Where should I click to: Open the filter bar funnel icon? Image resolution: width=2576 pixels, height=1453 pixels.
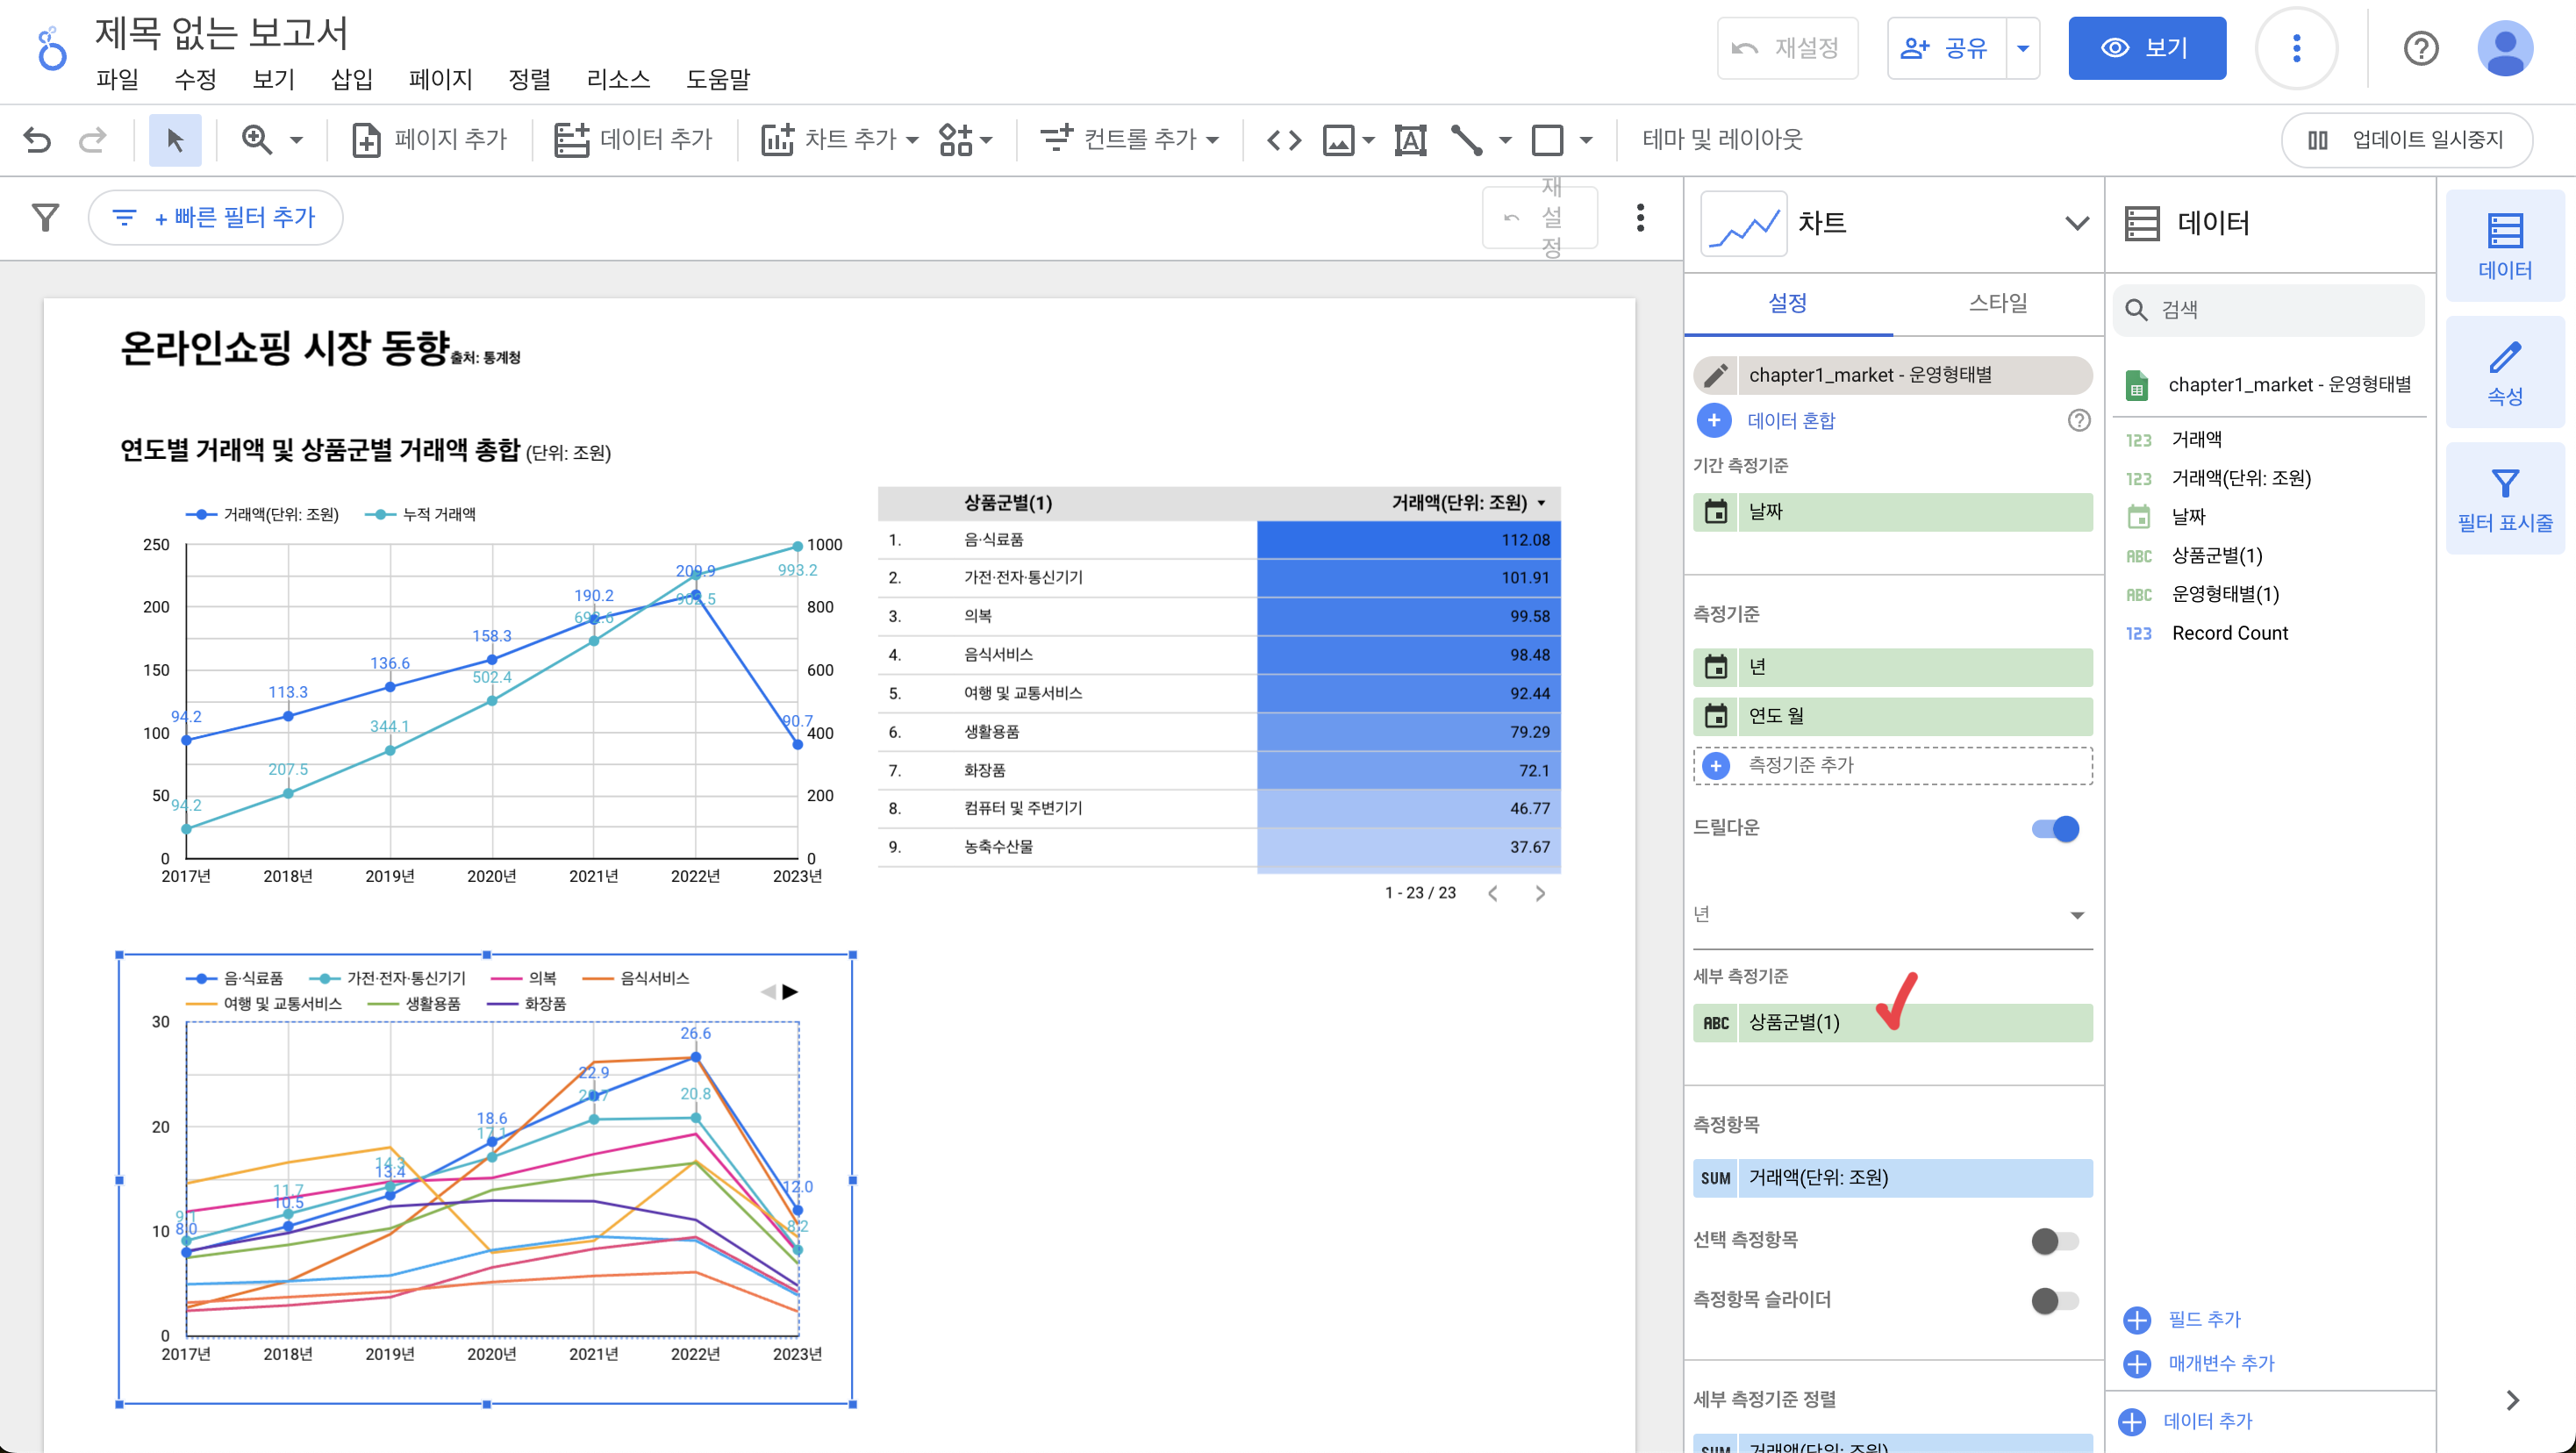point(45,217)
